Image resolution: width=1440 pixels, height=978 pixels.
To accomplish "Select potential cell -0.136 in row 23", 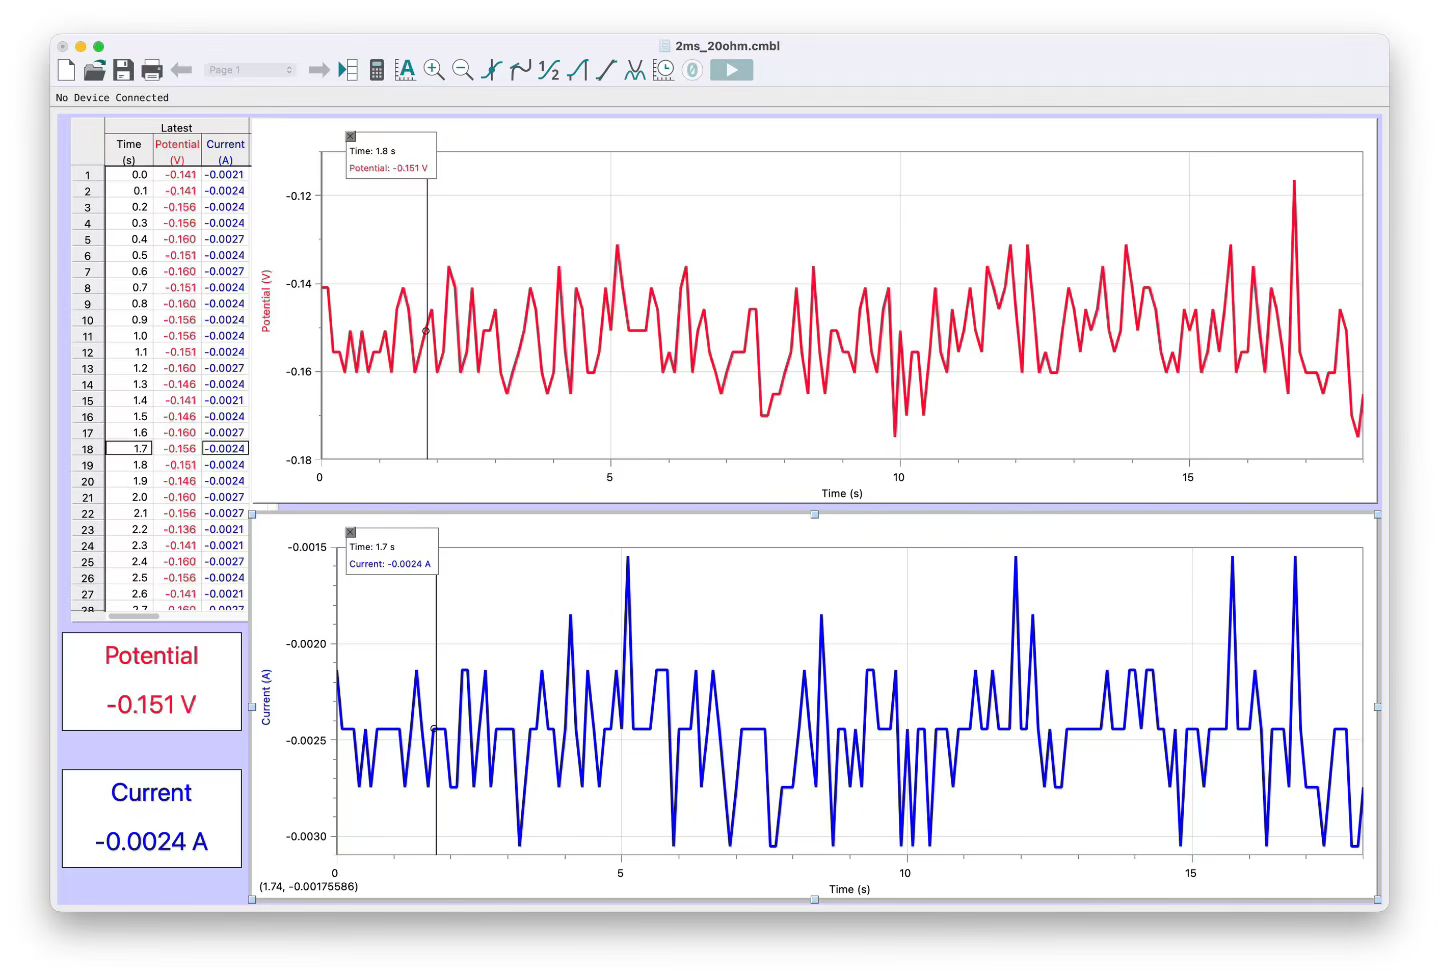I will [x=177, y=530].
